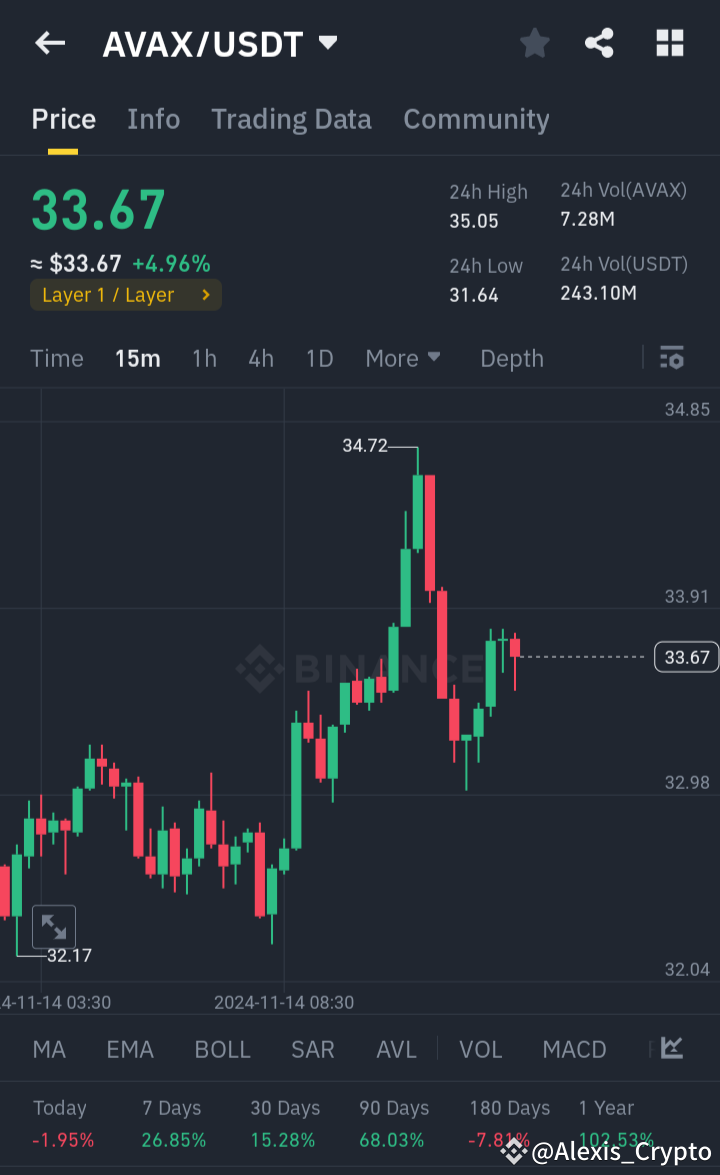Star the AVAX/USDT pair as favorite

[534, 43]
